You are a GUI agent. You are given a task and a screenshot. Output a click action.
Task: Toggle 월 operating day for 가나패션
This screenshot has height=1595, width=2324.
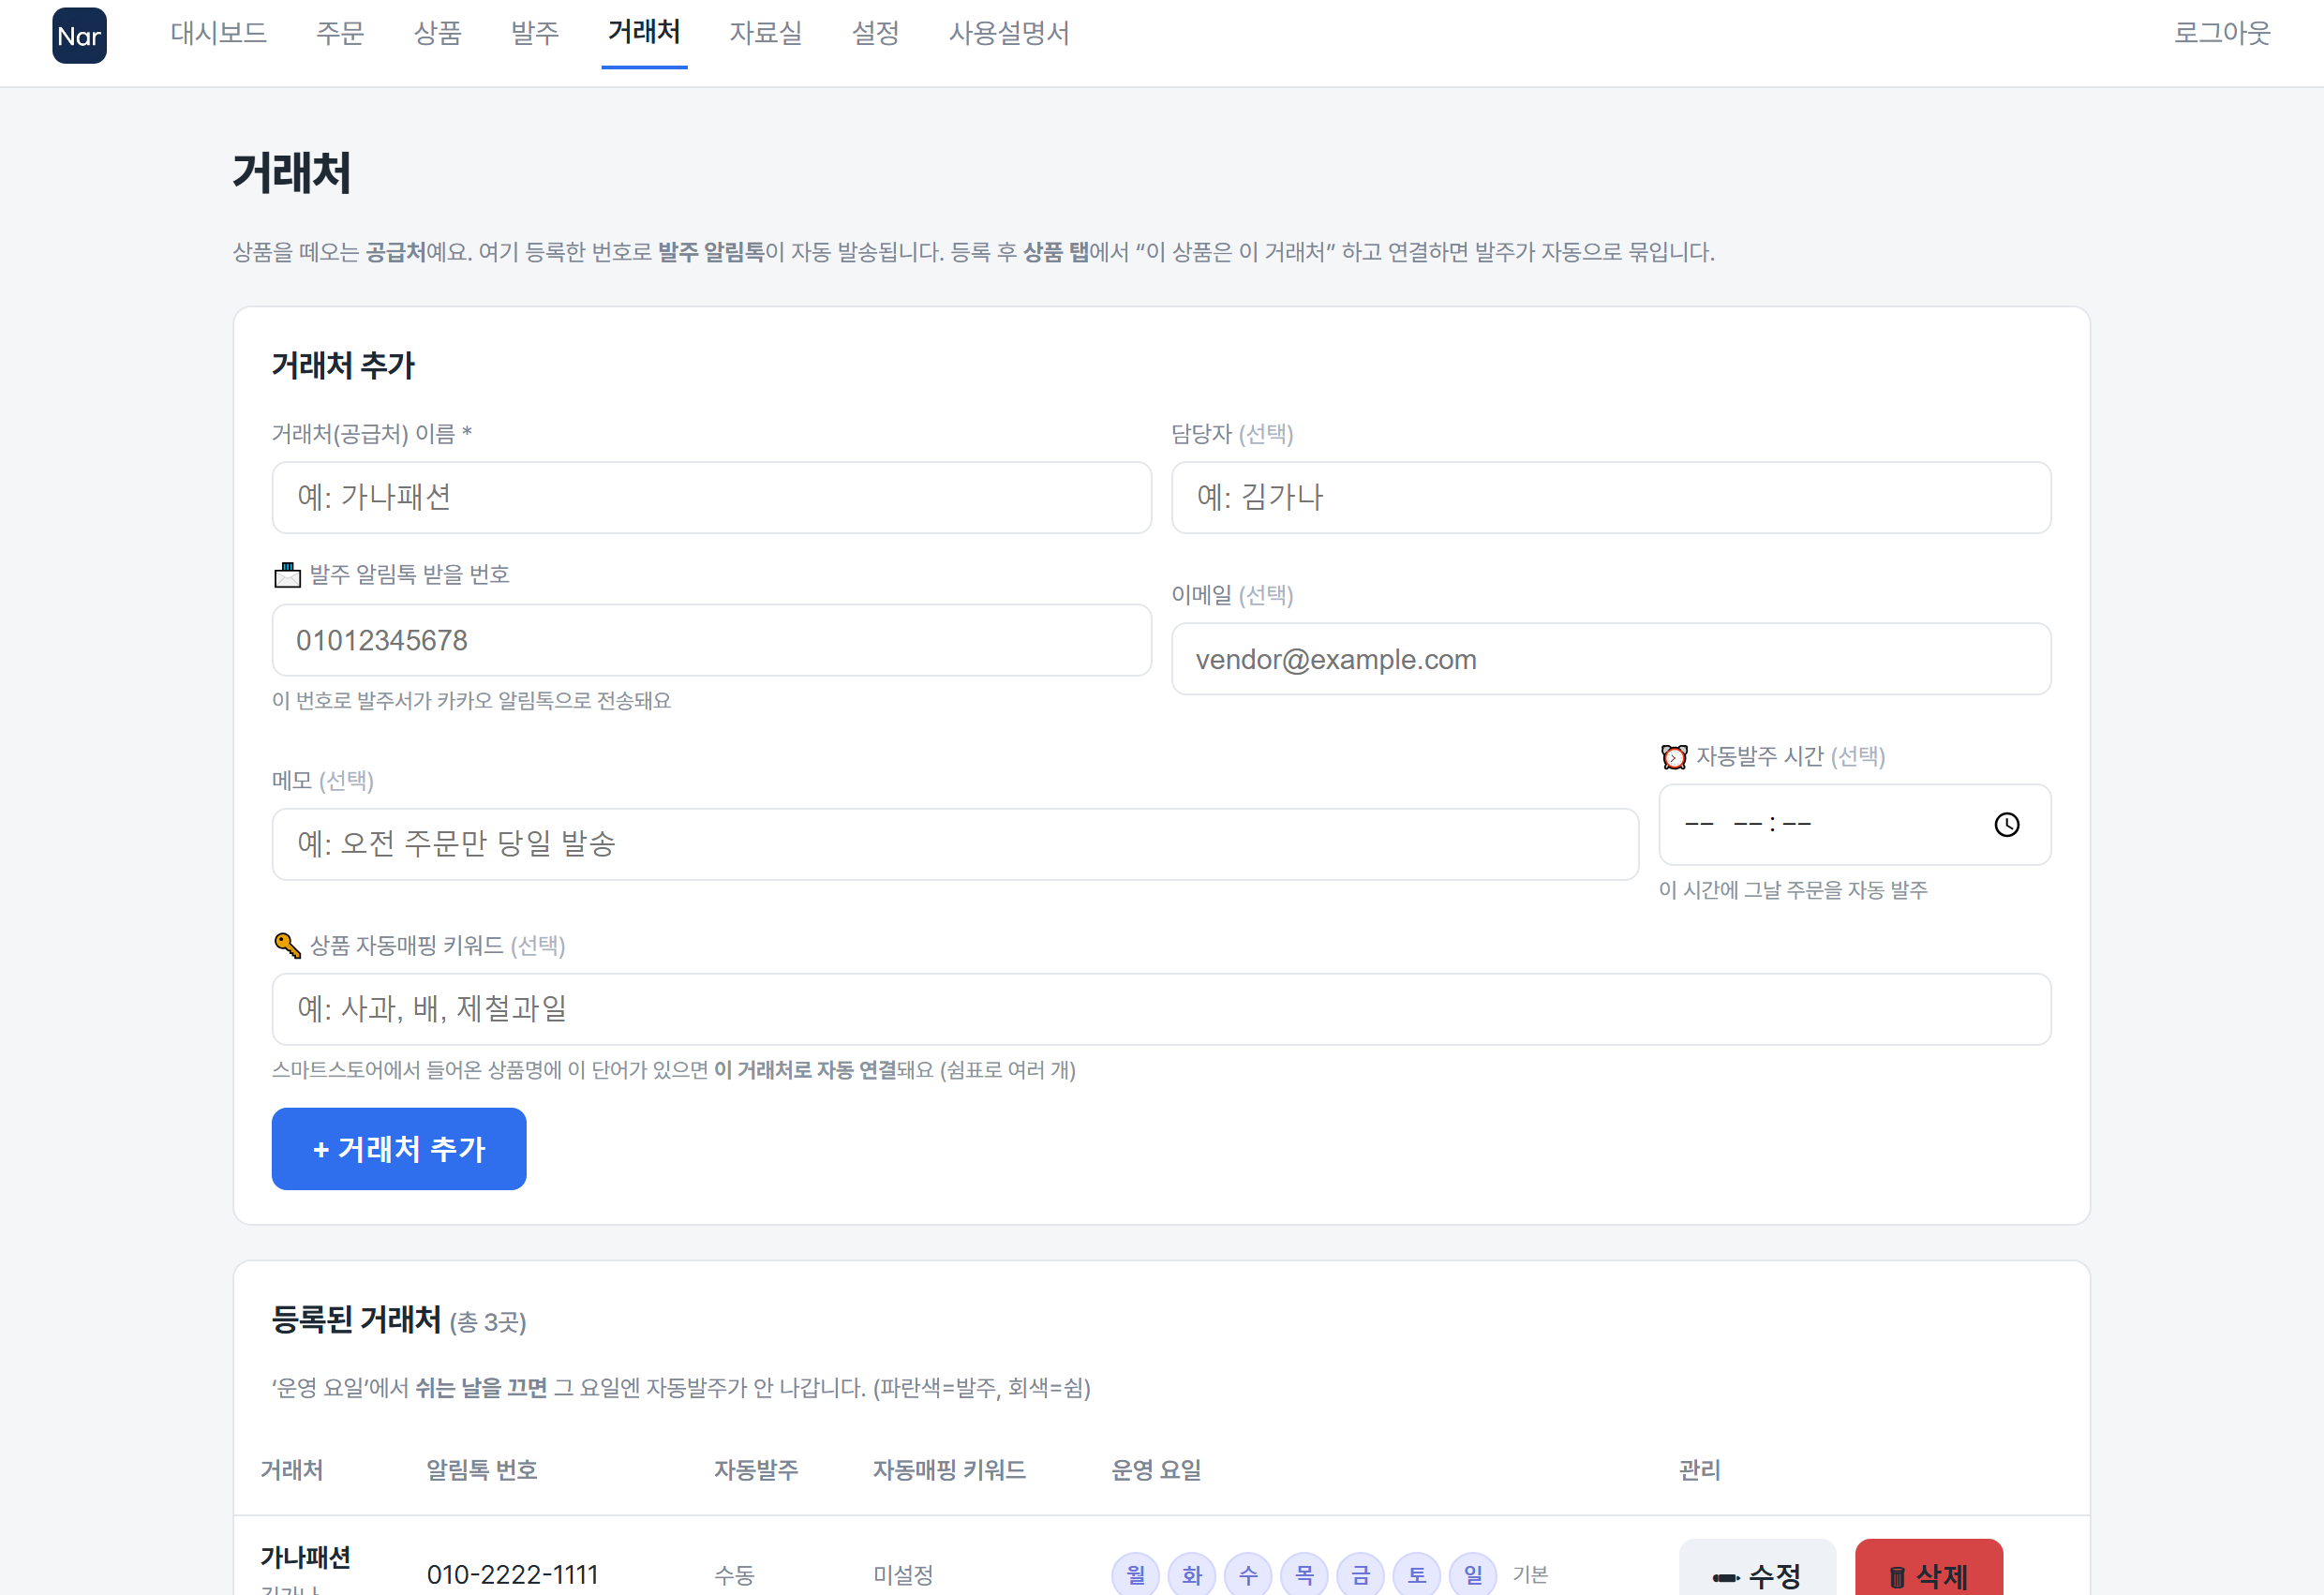coord(1135,1575)
